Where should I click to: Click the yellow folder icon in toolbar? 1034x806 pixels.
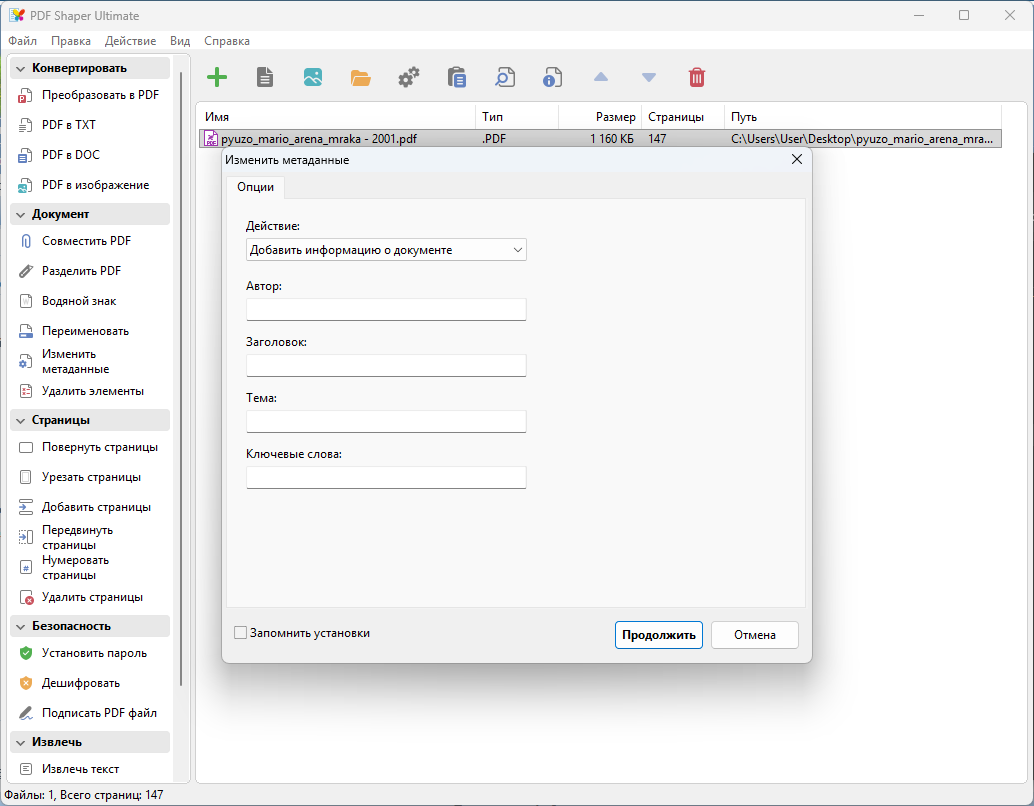pos(360,77)
